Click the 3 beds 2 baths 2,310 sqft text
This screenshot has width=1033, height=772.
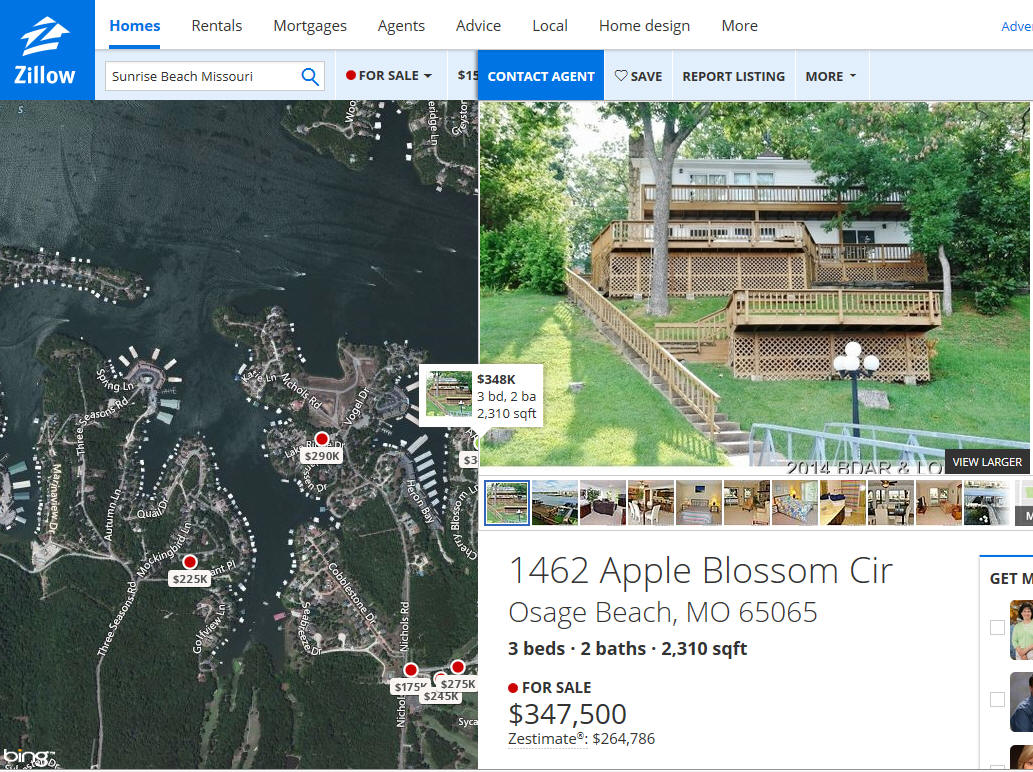(627, 649)
